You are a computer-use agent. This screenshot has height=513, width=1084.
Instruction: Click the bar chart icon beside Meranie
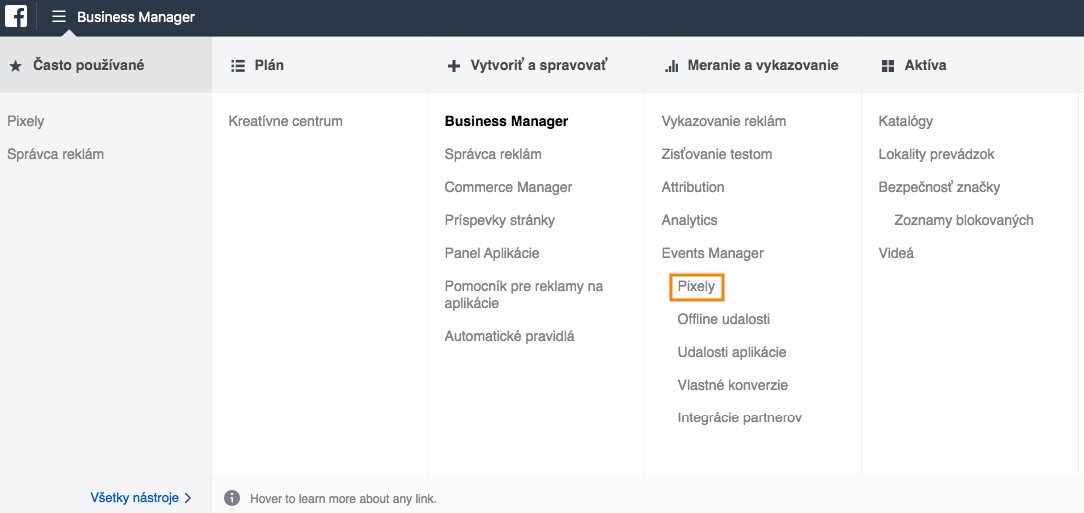(671, 66)
